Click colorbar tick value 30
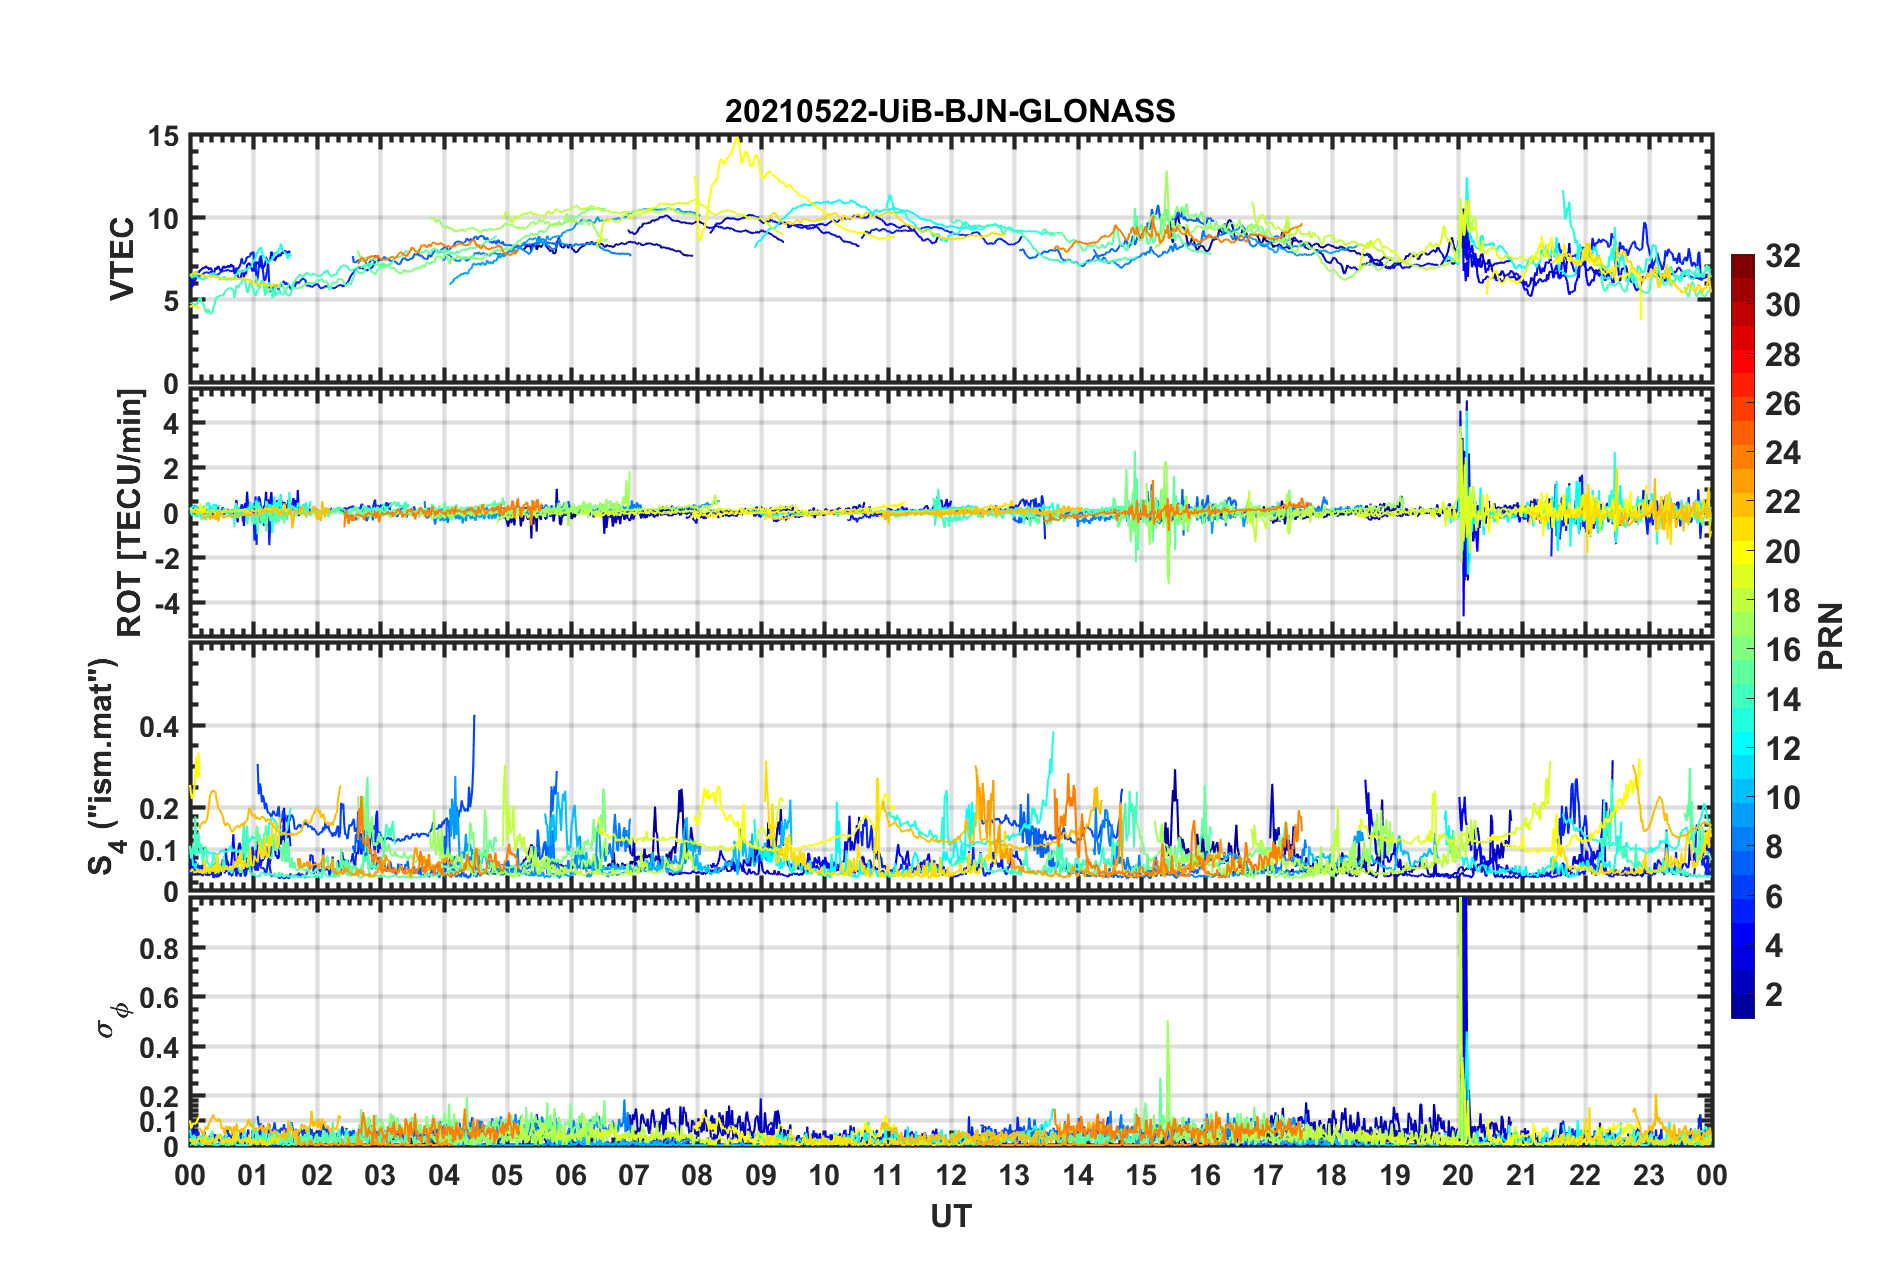 click(1782, 305)
